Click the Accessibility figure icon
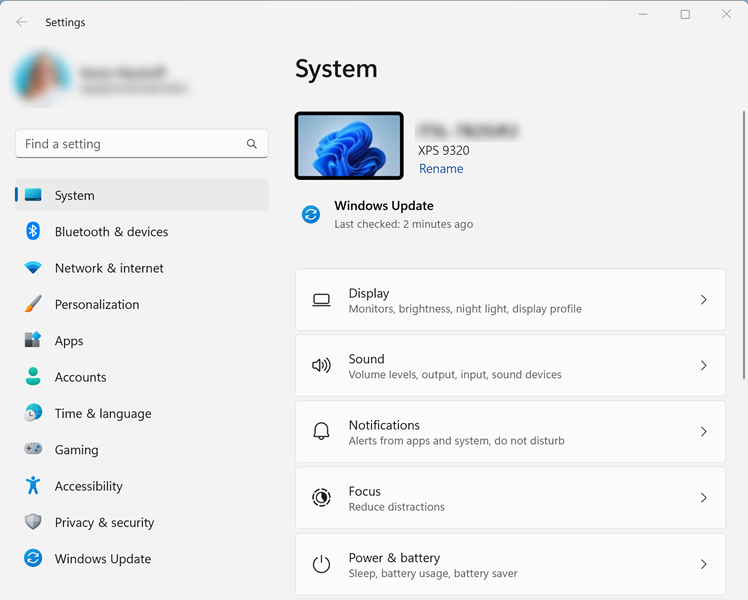 33,486
